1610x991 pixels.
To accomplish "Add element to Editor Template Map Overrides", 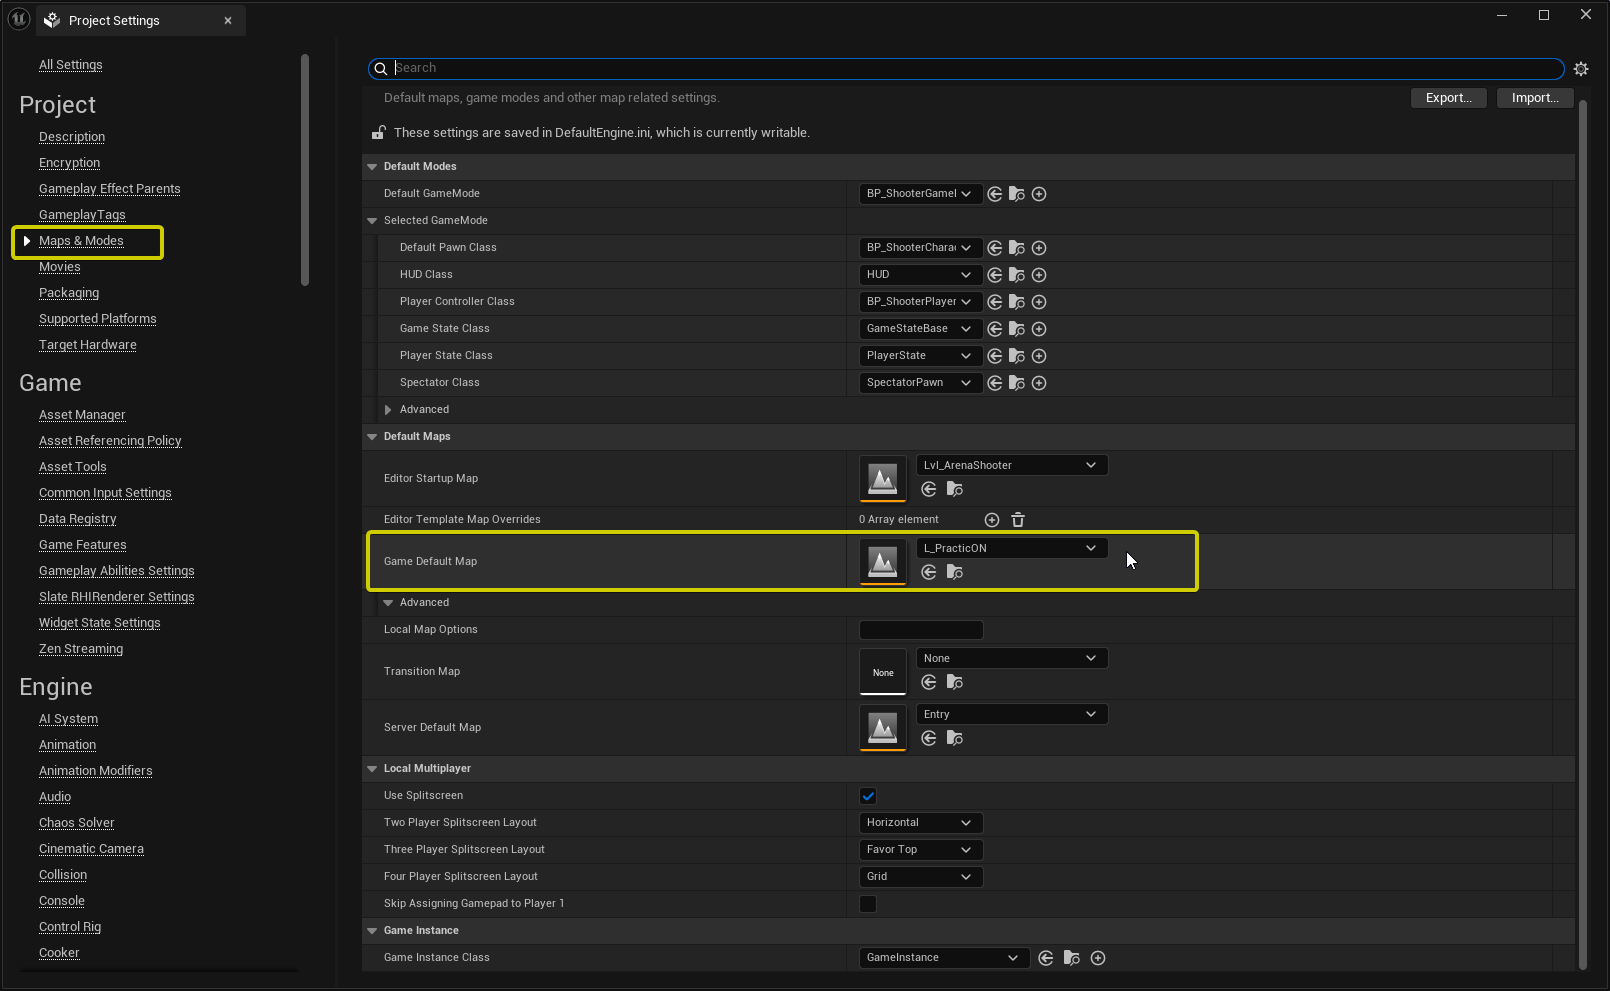I will (x=992, y=520).
